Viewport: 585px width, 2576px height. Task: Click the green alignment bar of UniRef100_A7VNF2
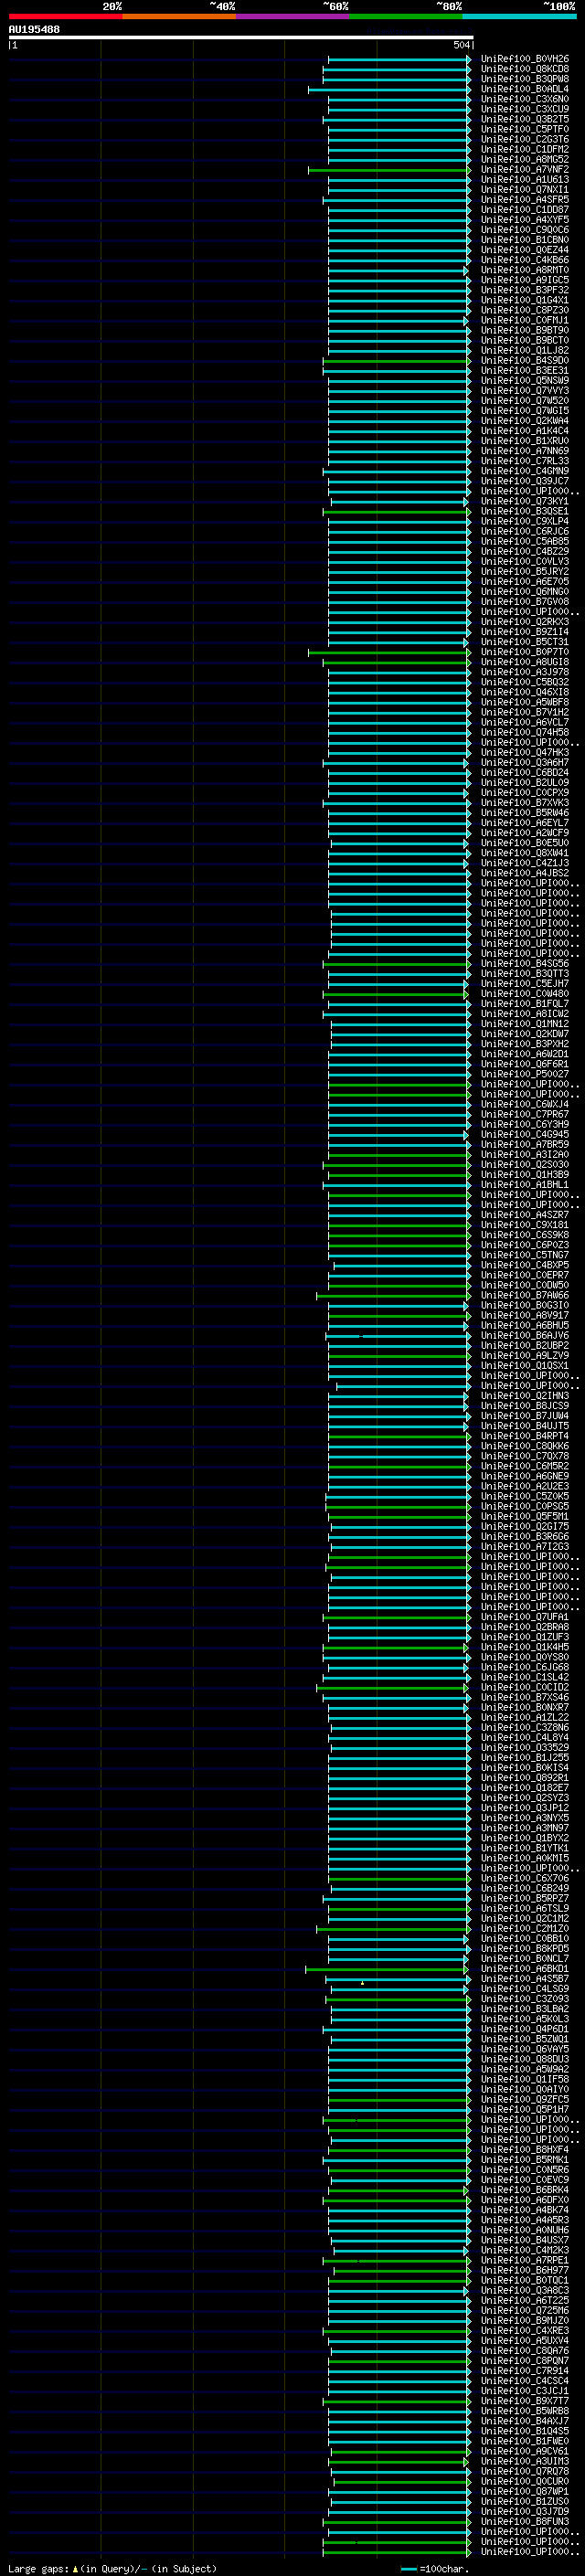[389, 170]
